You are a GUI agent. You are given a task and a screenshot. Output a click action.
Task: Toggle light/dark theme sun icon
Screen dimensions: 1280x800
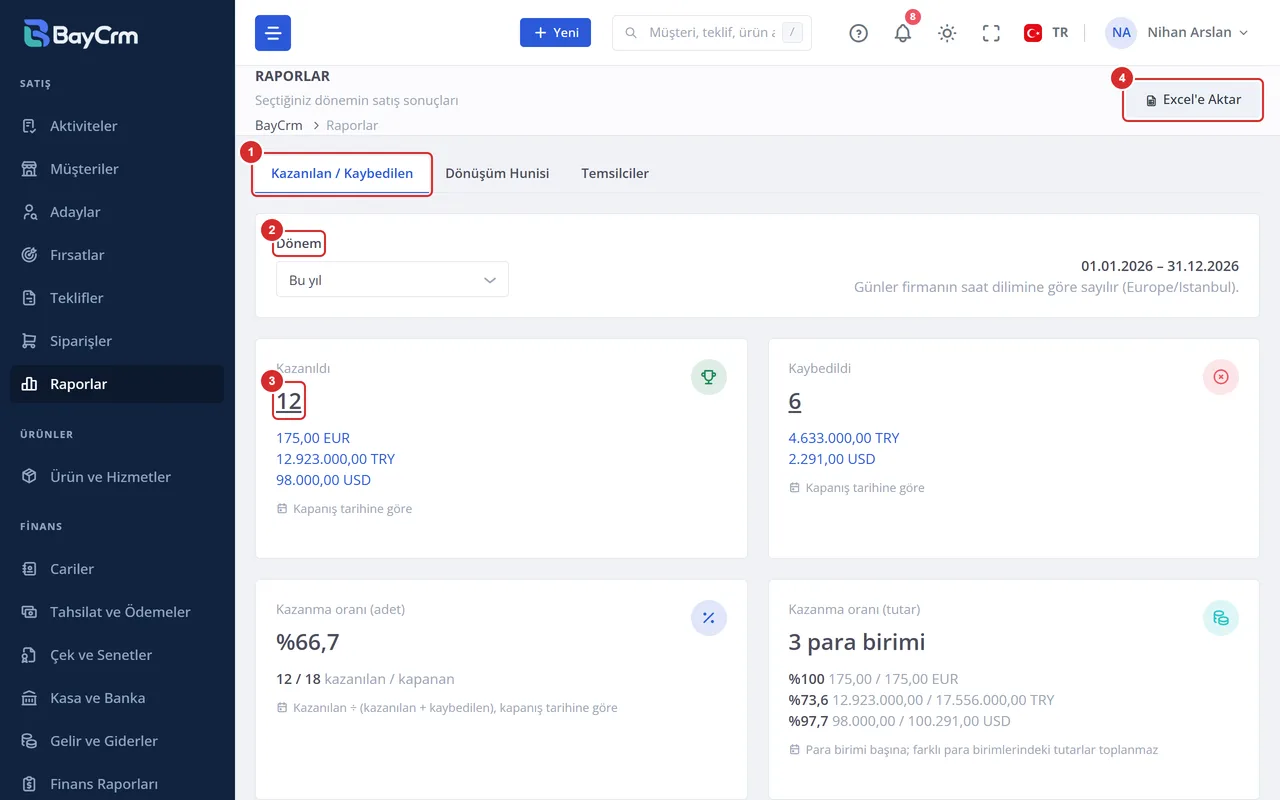click(x=947, y=33)
